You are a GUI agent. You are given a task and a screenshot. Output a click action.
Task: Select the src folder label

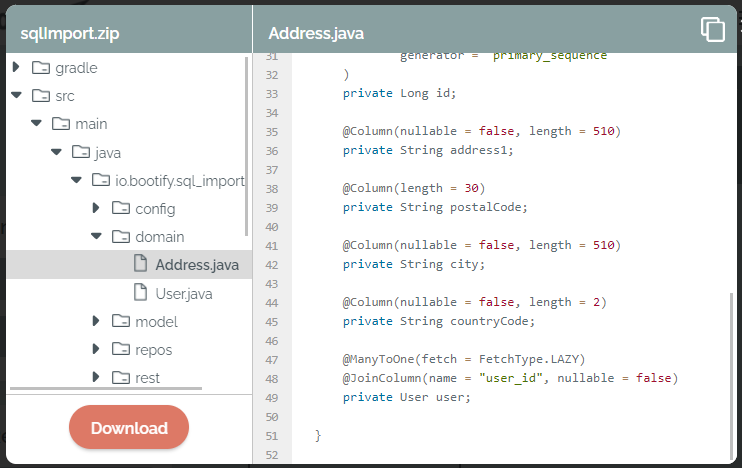tap(65, 96)
